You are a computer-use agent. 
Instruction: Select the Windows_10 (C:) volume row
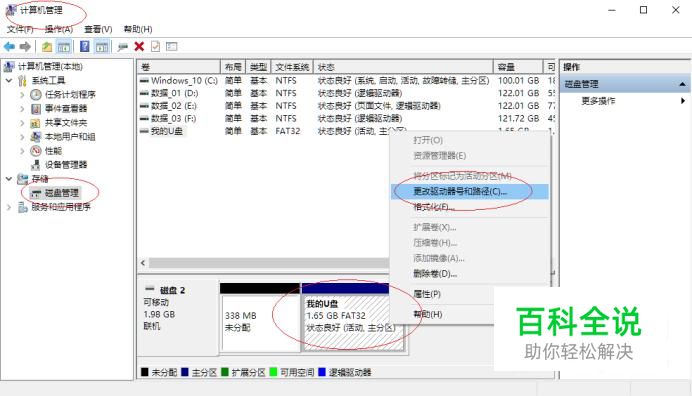click(x=346, y=81)
